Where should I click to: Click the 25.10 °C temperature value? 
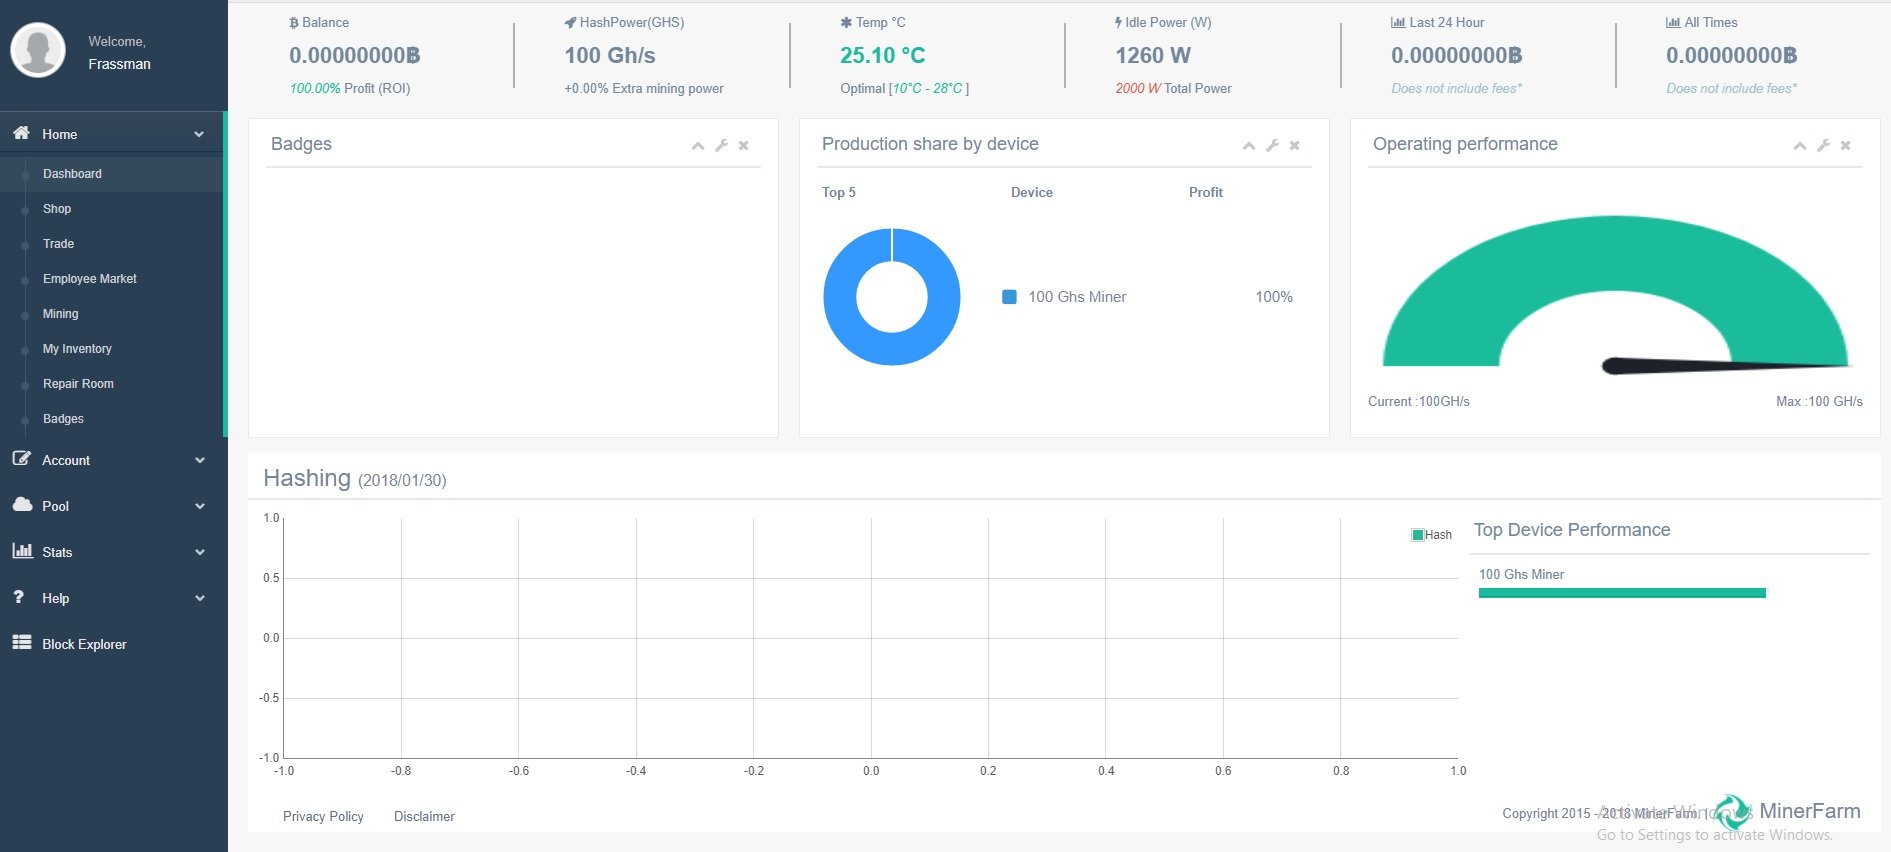pos(883,55)
